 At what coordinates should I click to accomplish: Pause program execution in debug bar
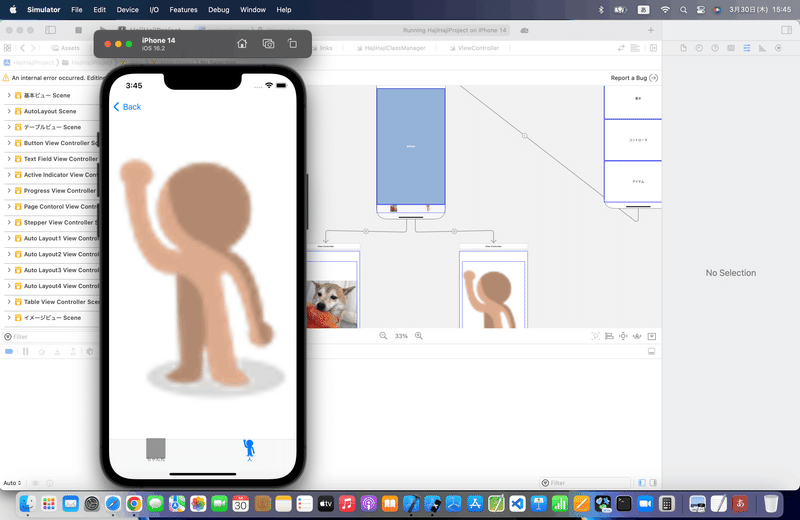coord(26,352)
